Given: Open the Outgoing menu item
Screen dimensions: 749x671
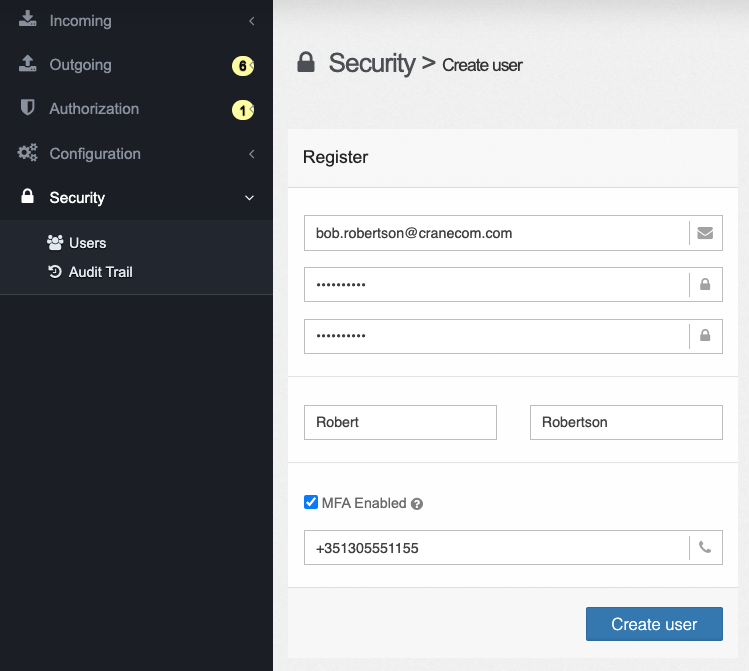Looking at the screenshot, I should point(136,64).
